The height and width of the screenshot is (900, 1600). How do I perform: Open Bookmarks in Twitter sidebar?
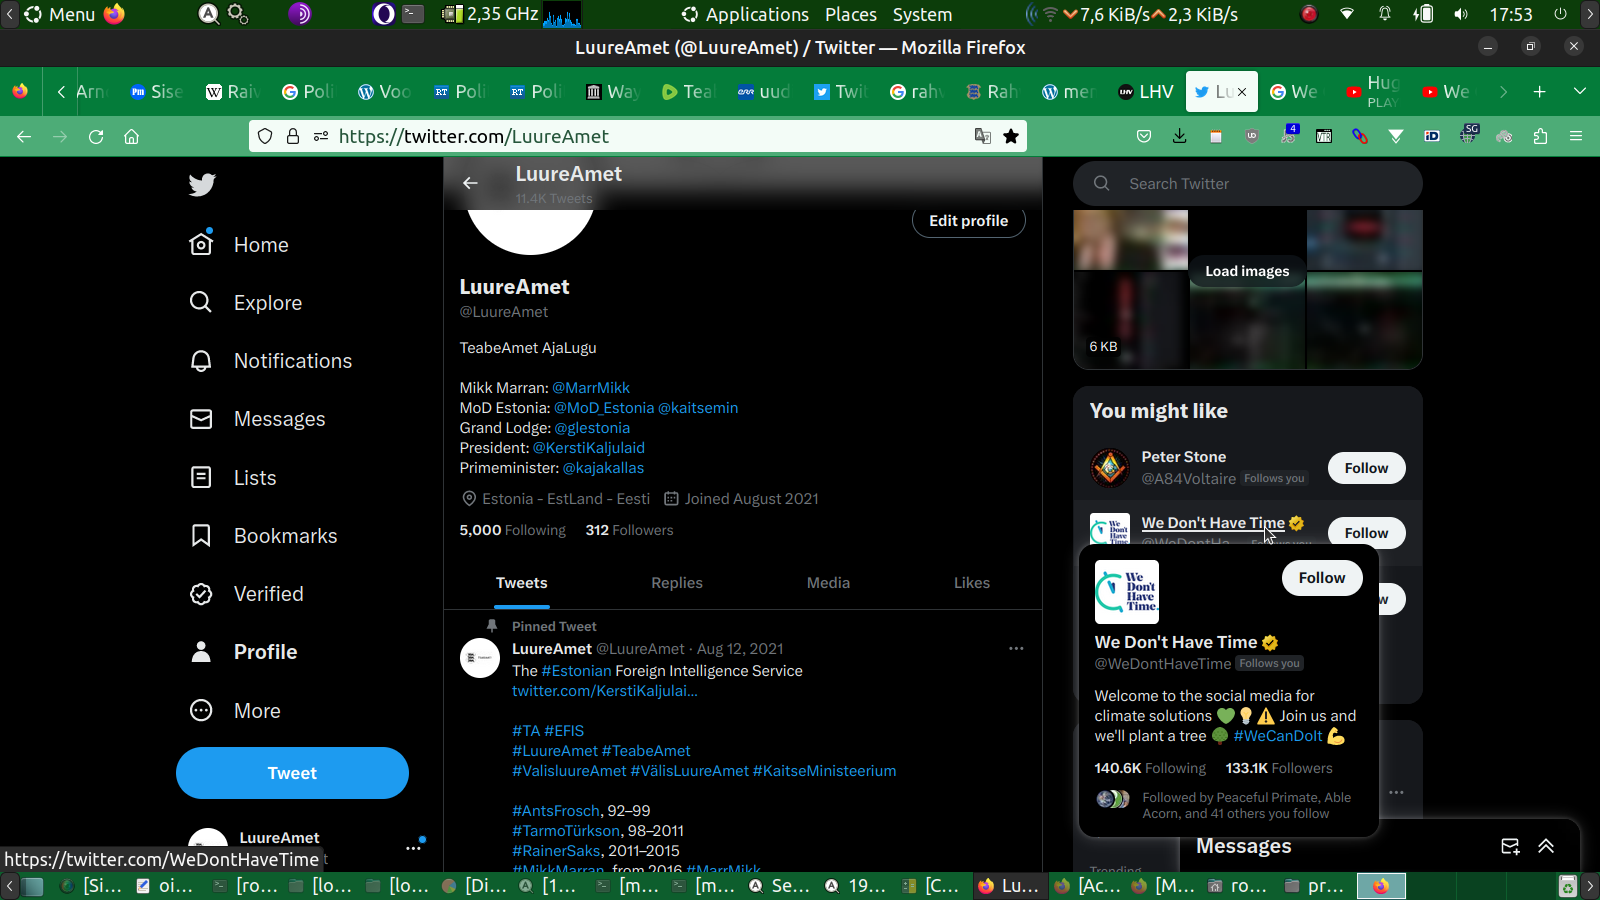pyautogui.click(x=263, y=536)
